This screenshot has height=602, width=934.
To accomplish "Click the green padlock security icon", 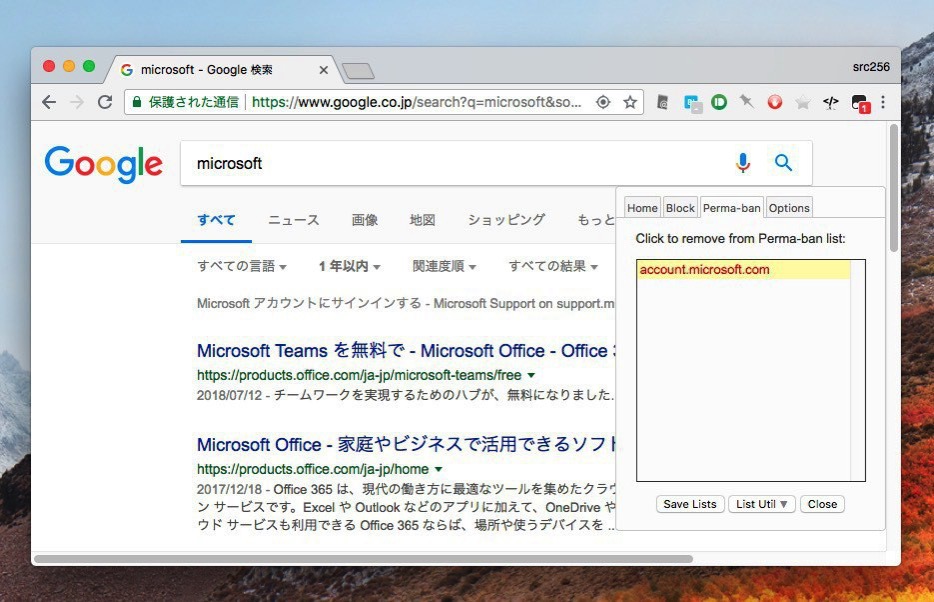I will tap(137, 102).
